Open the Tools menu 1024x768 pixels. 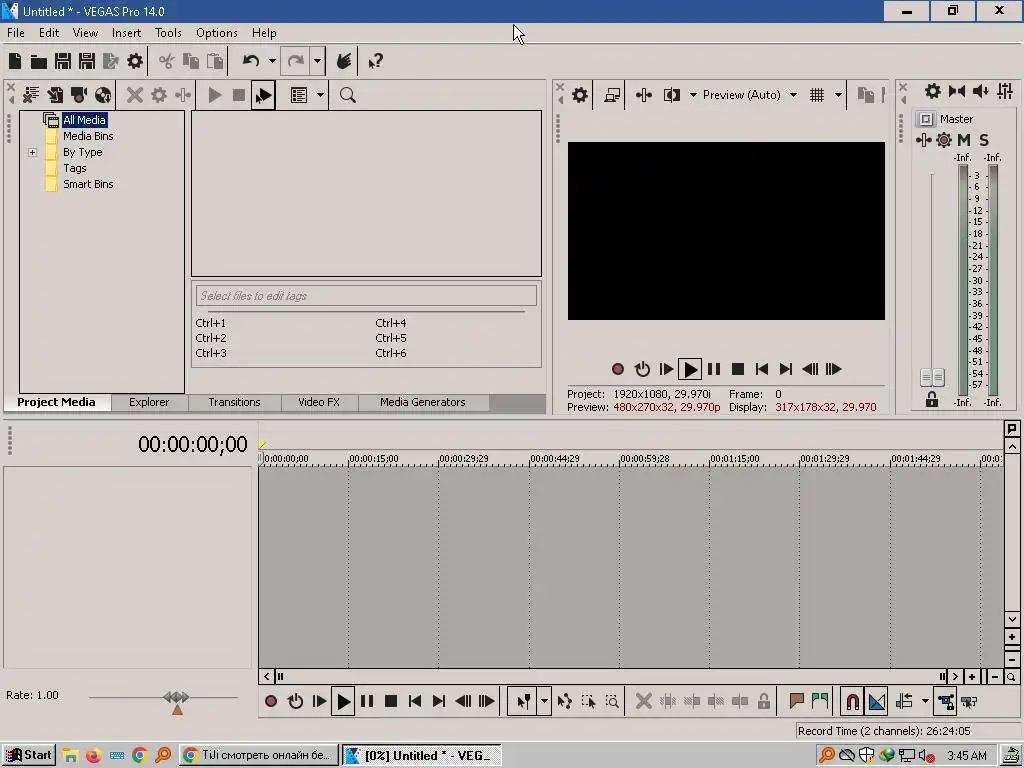tap(168, 33)
